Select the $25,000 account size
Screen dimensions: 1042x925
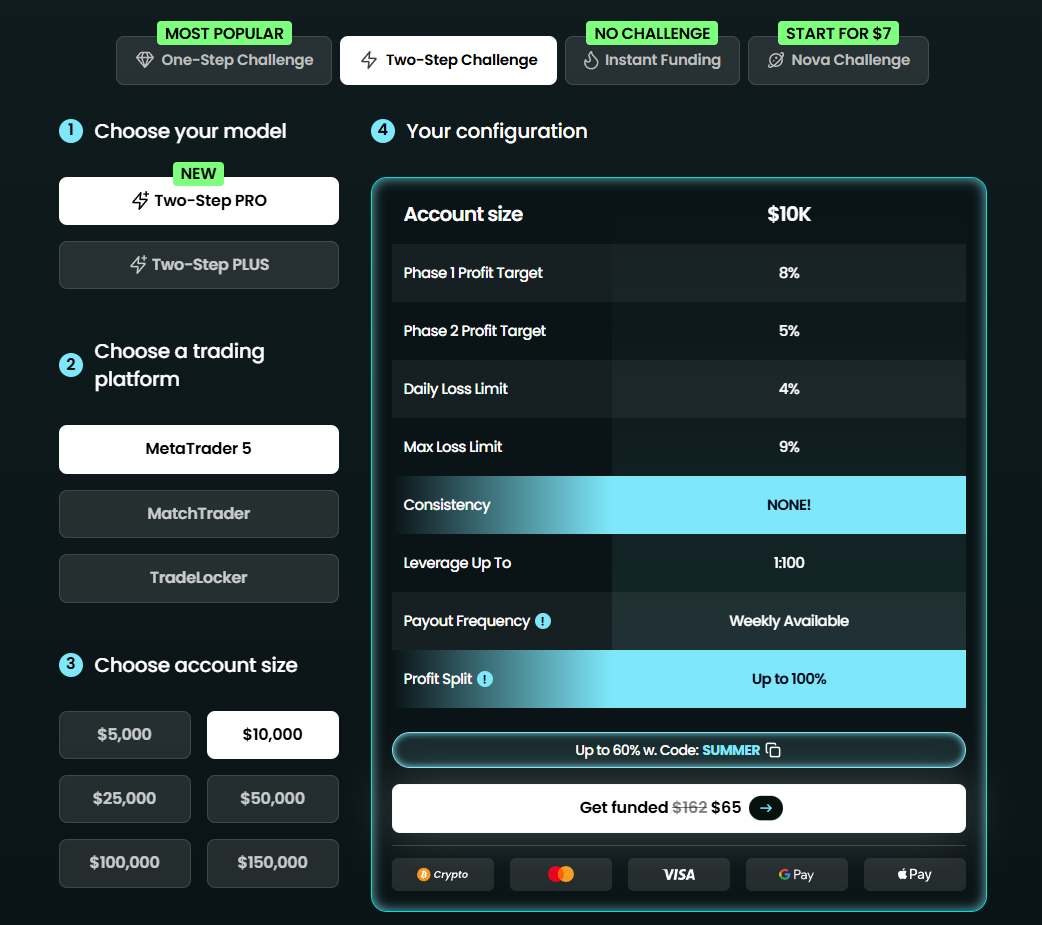(x=125, y=799)
